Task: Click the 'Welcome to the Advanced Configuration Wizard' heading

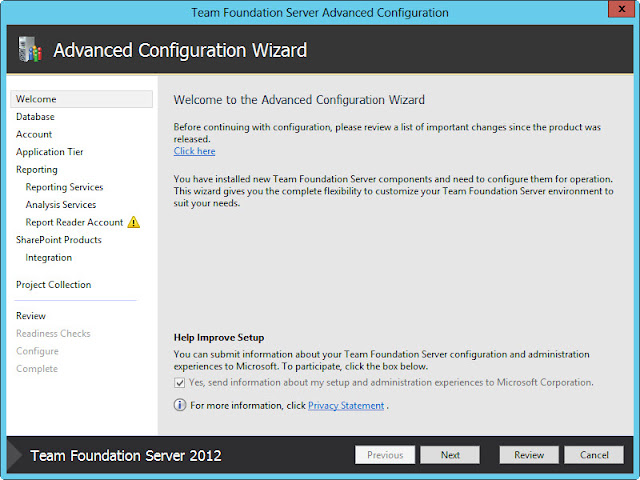Action: coord(299,100)
